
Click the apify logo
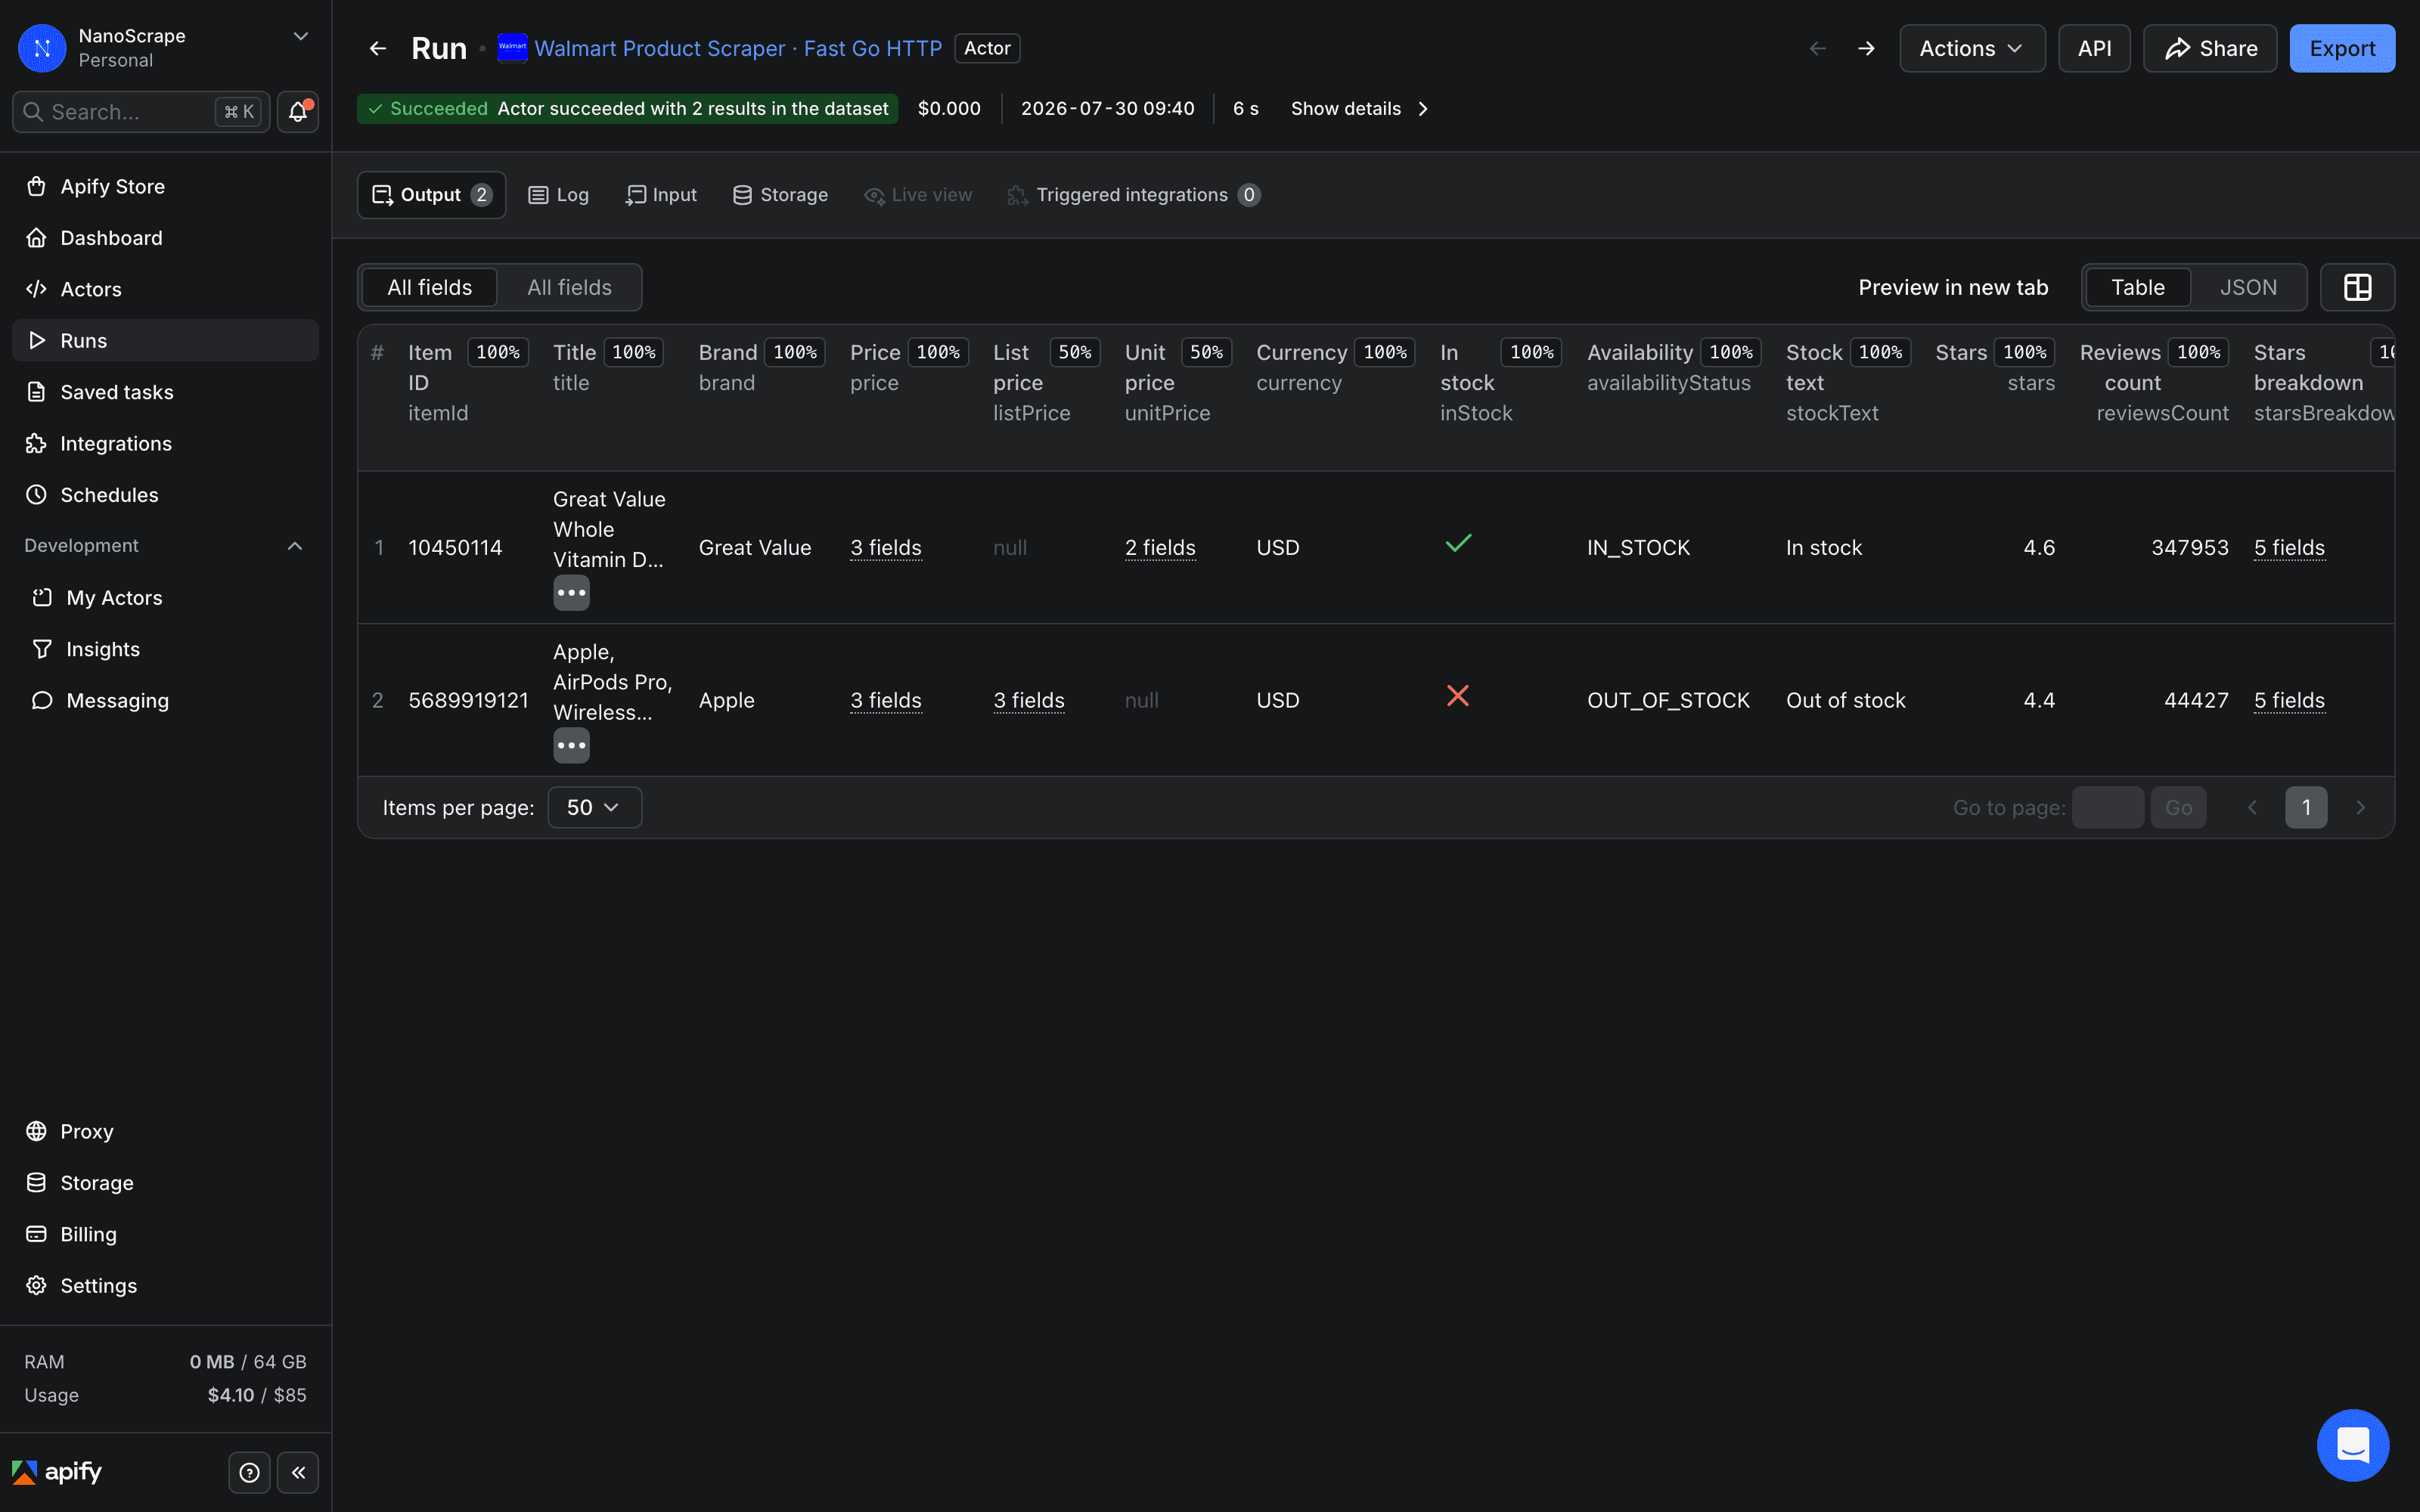click(57, 1472)
